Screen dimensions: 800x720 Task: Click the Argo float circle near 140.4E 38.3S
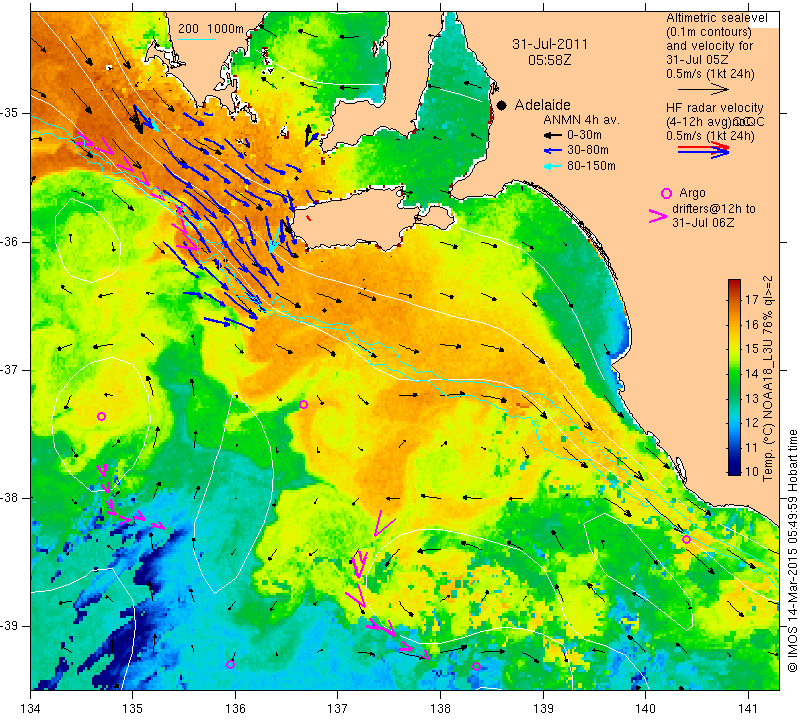[x=686, y=540]
